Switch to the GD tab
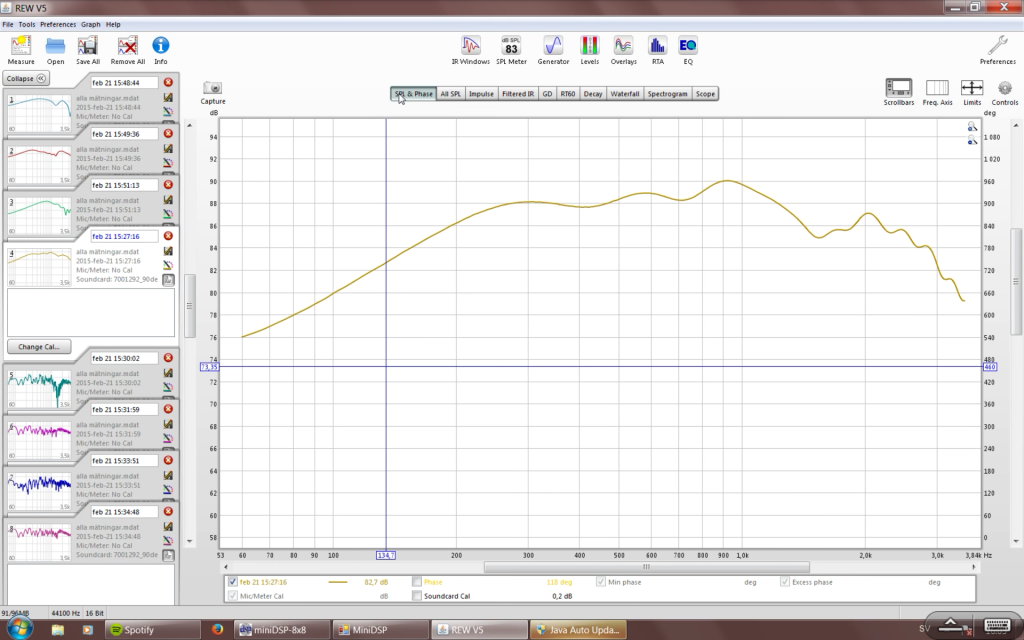The width and height of the screenshot is (1024, 640). (547, 94)
